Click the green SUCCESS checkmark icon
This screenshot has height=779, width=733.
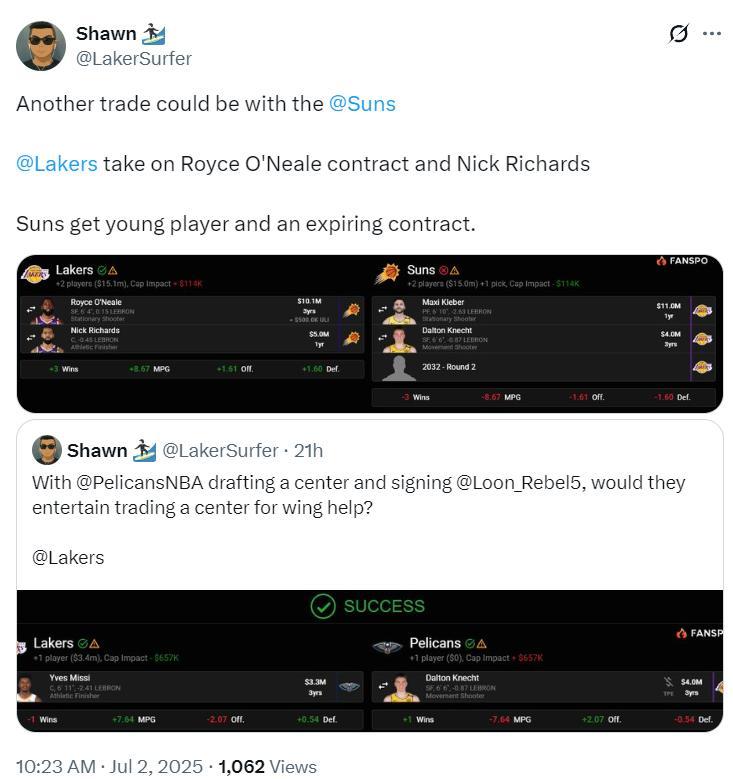[323, 607]
